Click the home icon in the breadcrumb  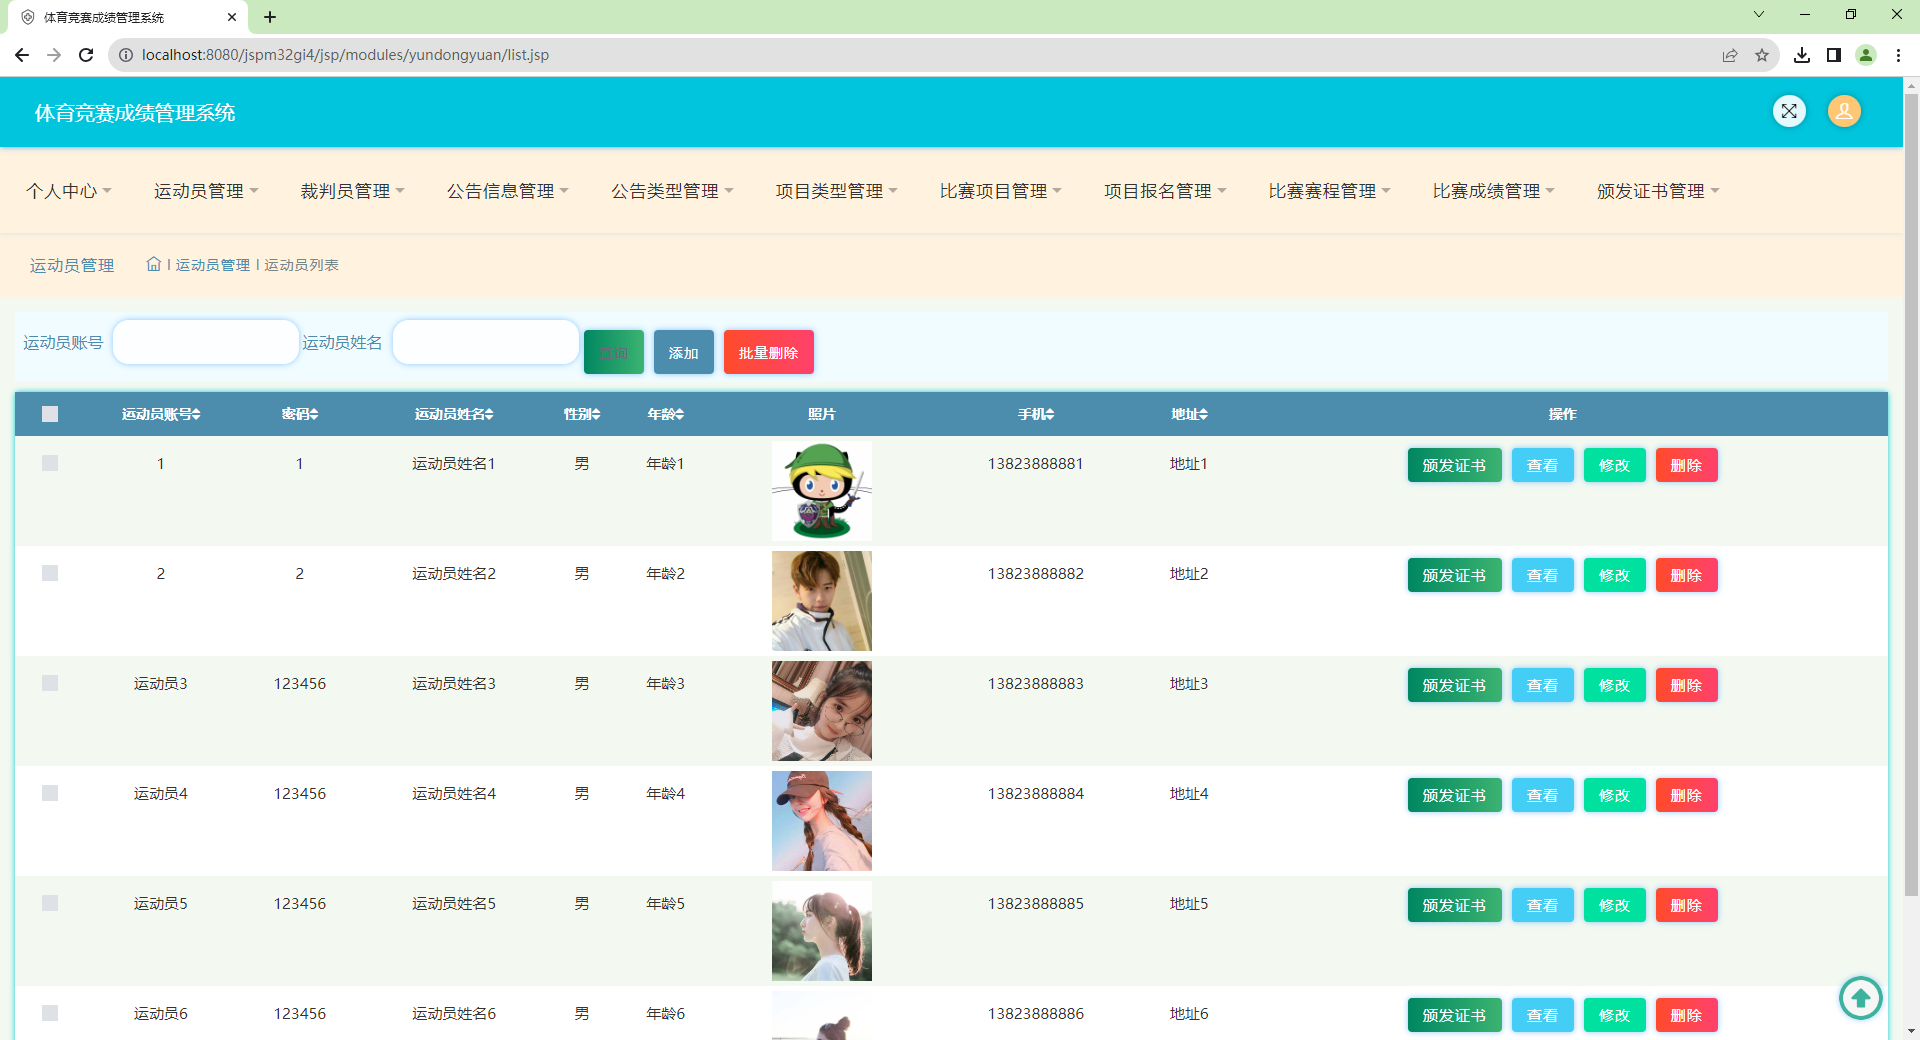(x=153, y=264)
